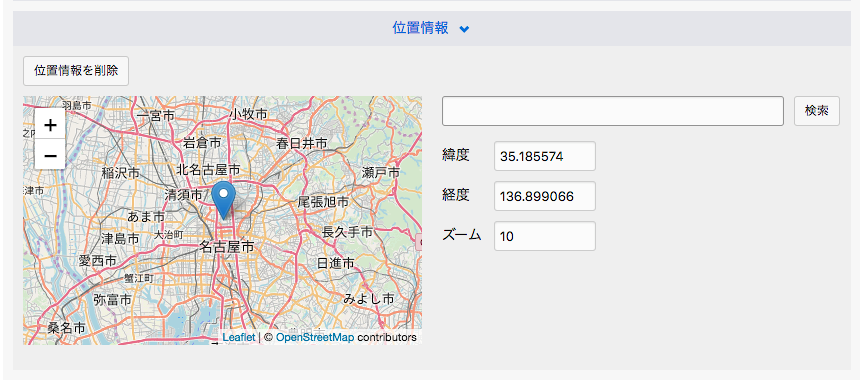Viewport: 860px width, 380px height.
Task: Click the 経度 field showing 136.899066
Action: pos(545,196)
